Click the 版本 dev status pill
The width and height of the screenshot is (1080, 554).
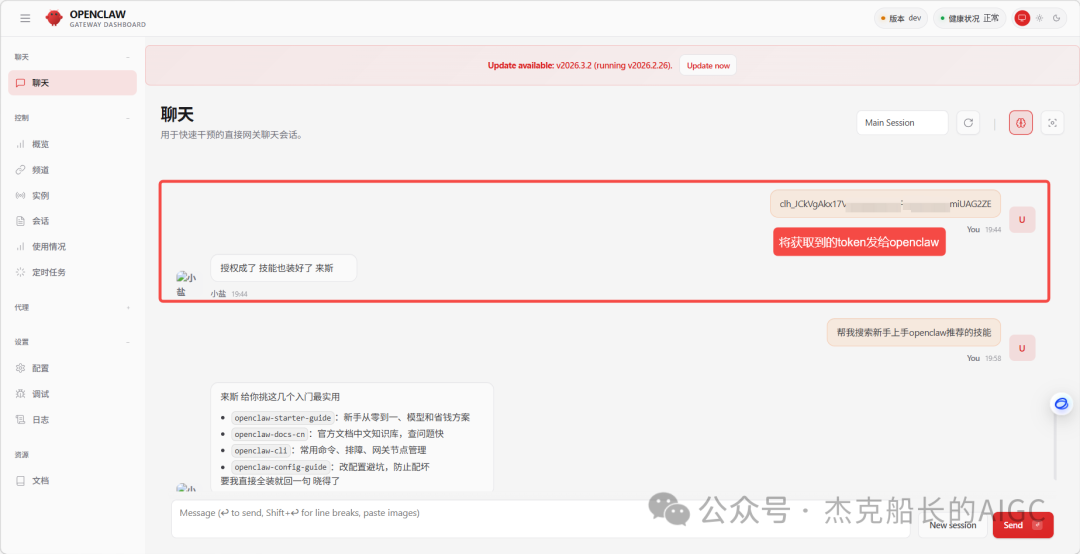[901, 19]
